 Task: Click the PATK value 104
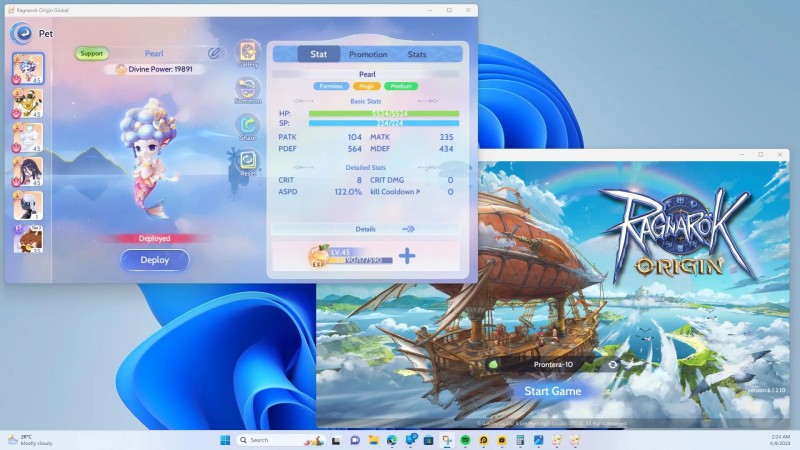click(355, 137)
